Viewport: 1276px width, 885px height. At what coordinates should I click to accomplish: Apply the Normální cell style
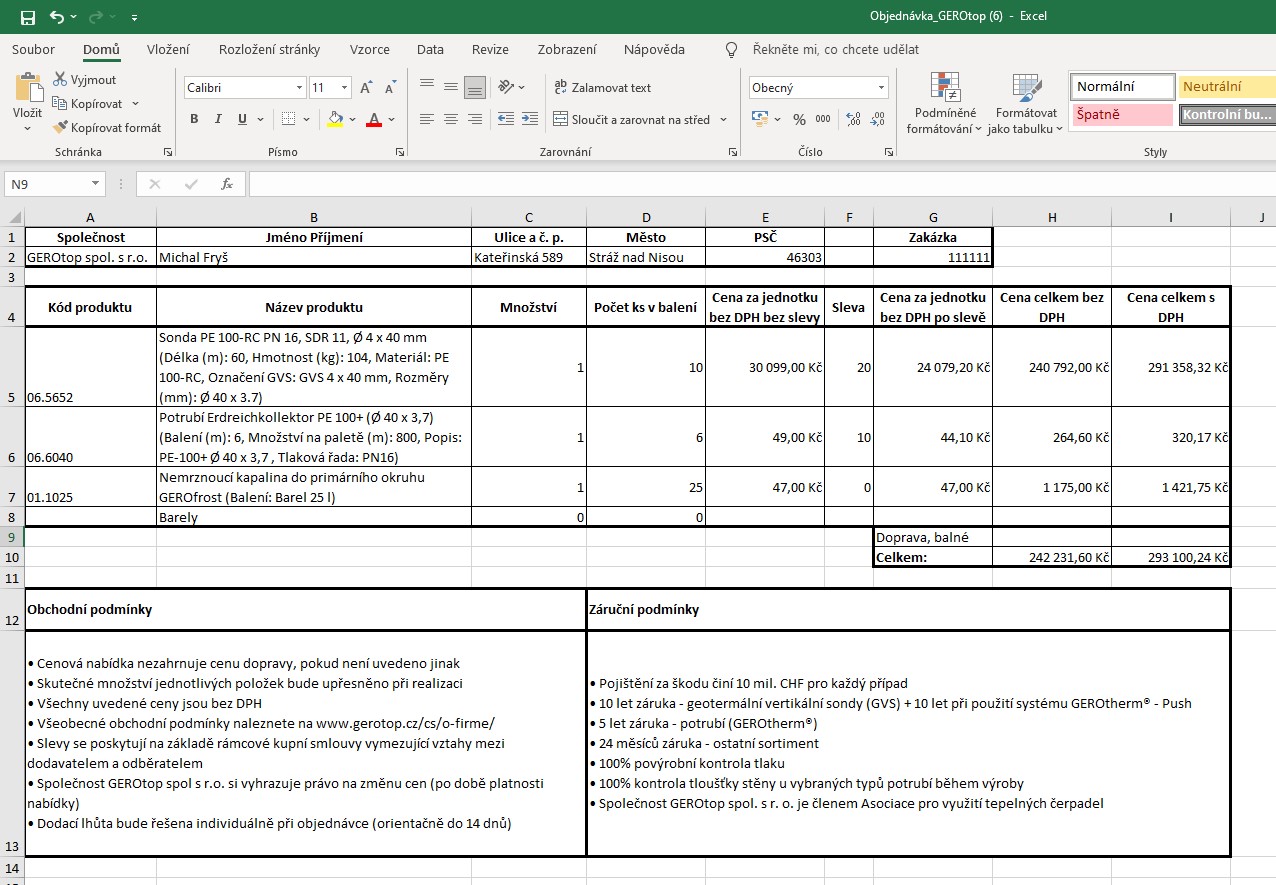[1121, 87]
